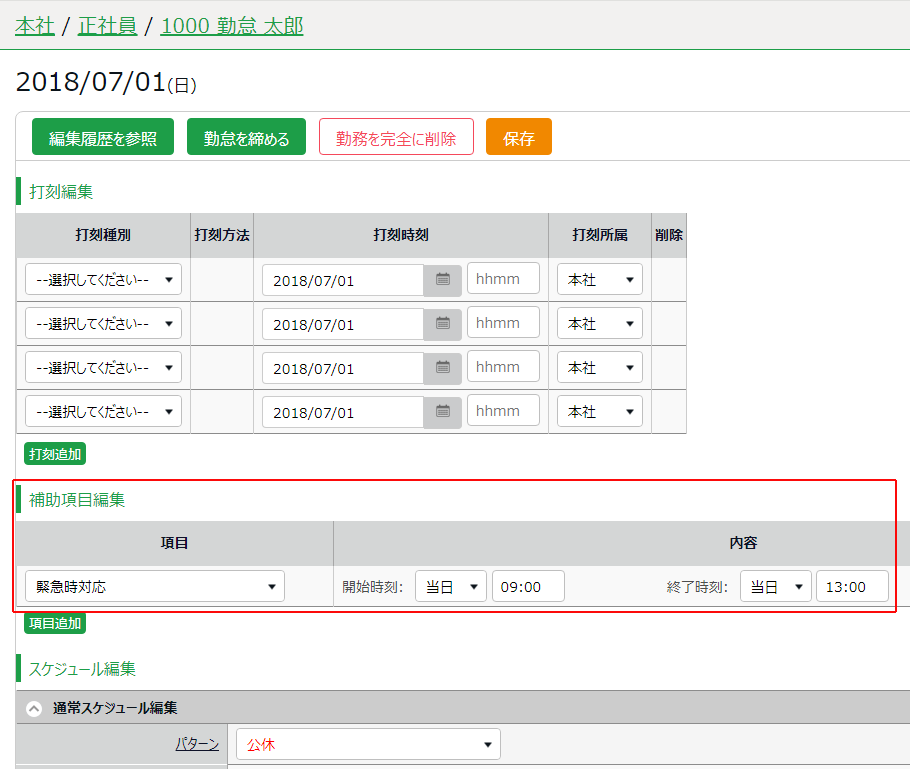Open third row 打刻種別 dropdown
The width and height of the screenshot is (910, 769).
point(103,368)
